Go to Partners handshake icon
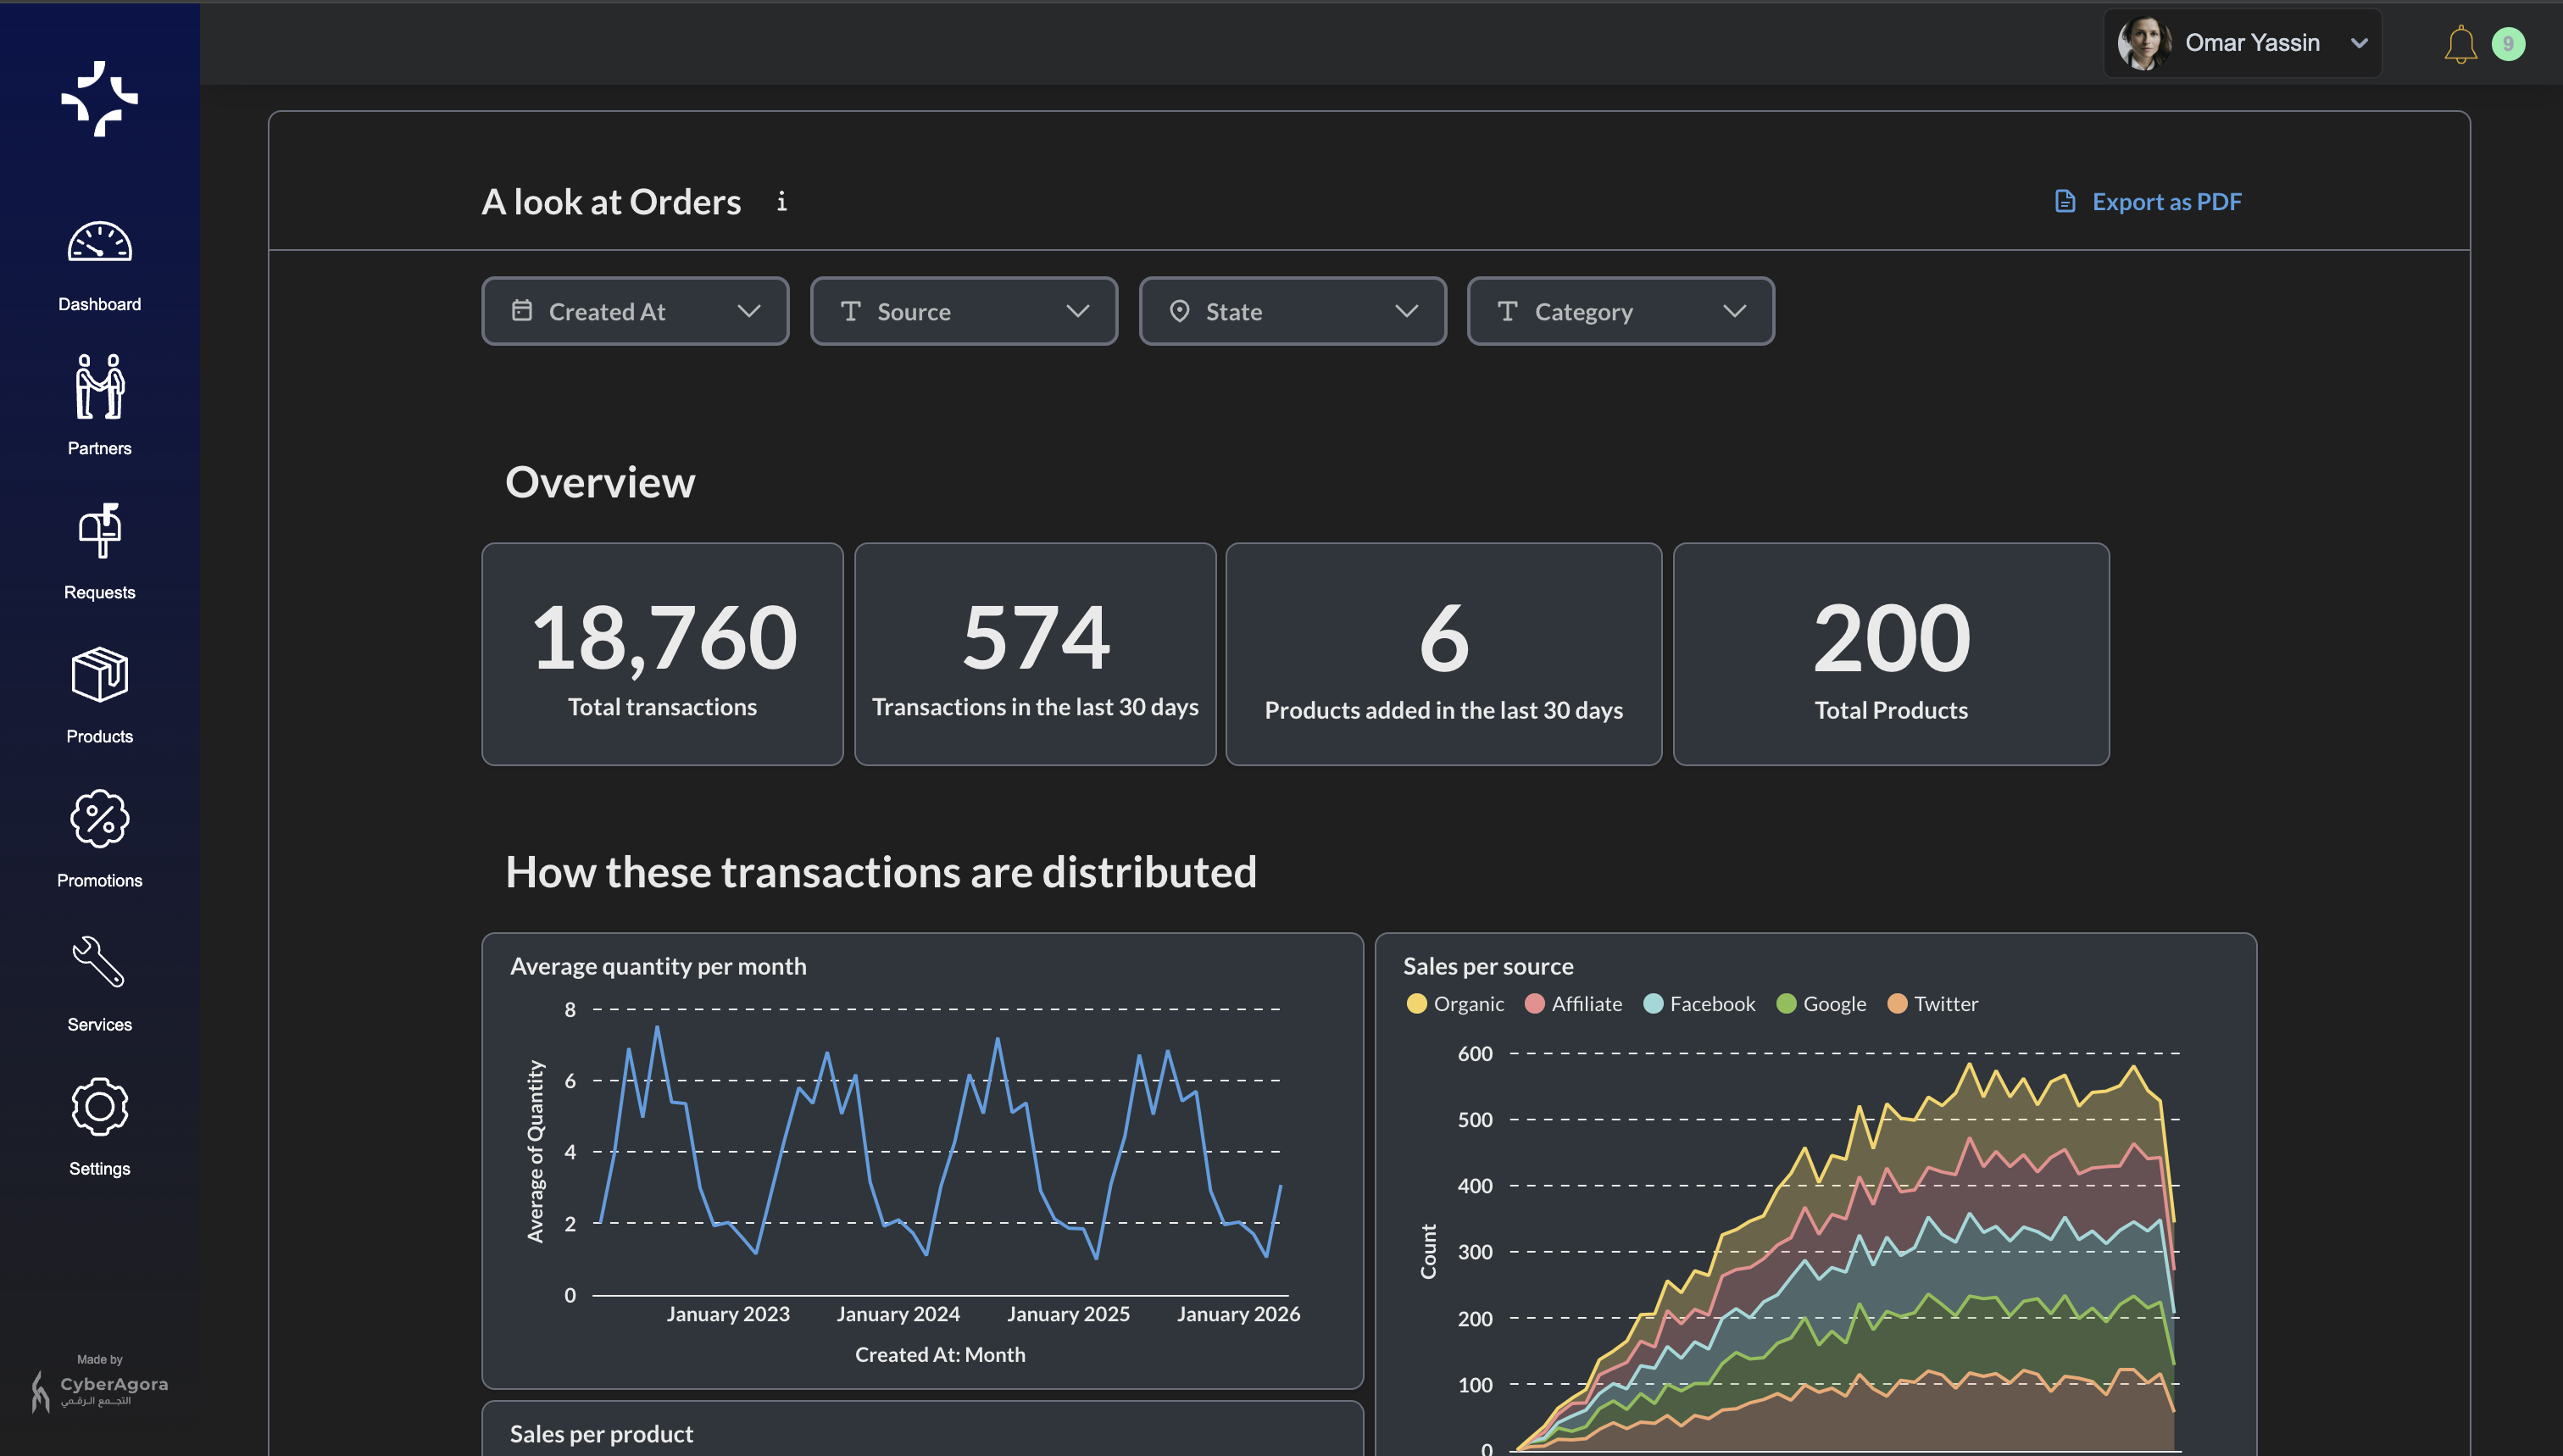This screenshot has width=2563, height=1456. coord(99,387)
